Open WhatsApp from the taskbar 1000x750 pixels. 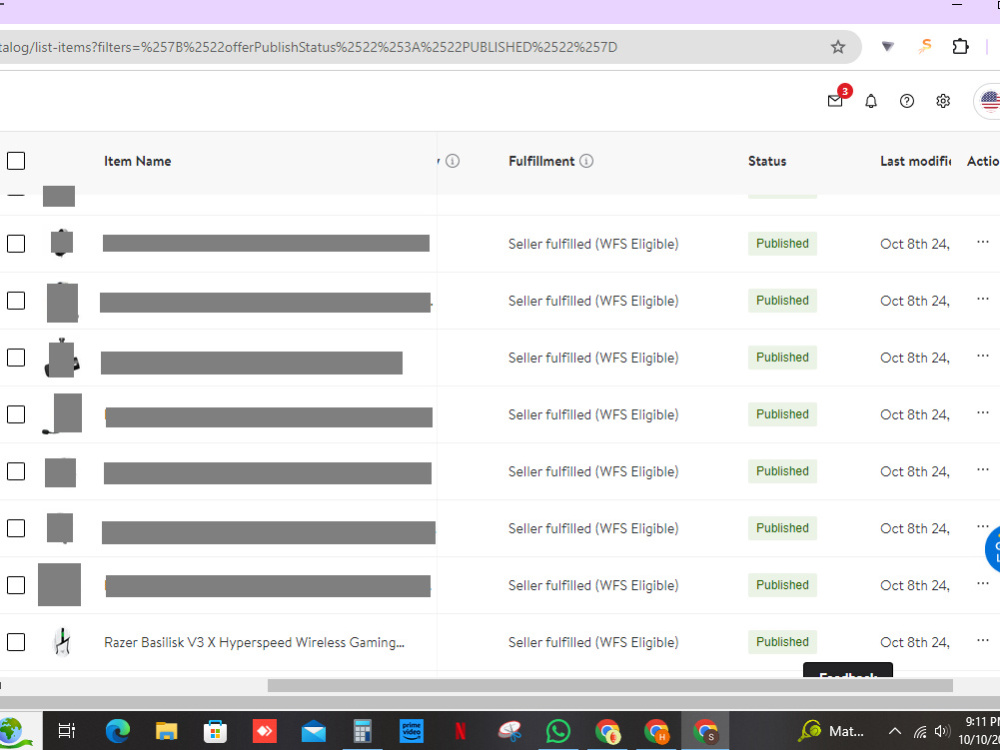(558, 731)
